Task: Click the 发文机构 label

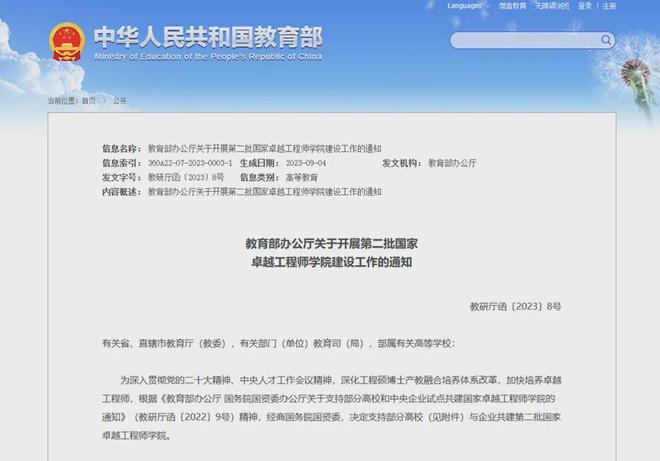Action: tap(402, 163)
